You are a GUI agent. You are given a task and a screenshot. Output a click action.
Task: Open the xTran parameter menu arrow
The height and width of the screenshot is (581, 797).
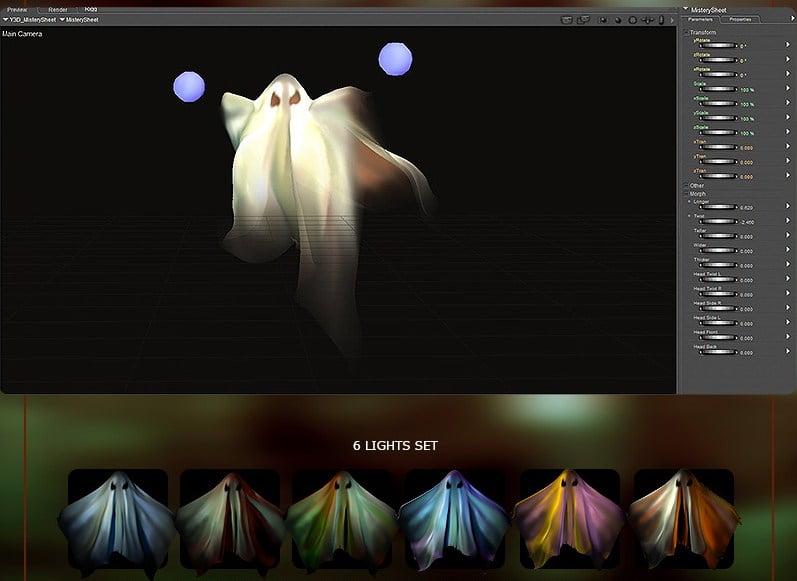[x=788, y=146]
